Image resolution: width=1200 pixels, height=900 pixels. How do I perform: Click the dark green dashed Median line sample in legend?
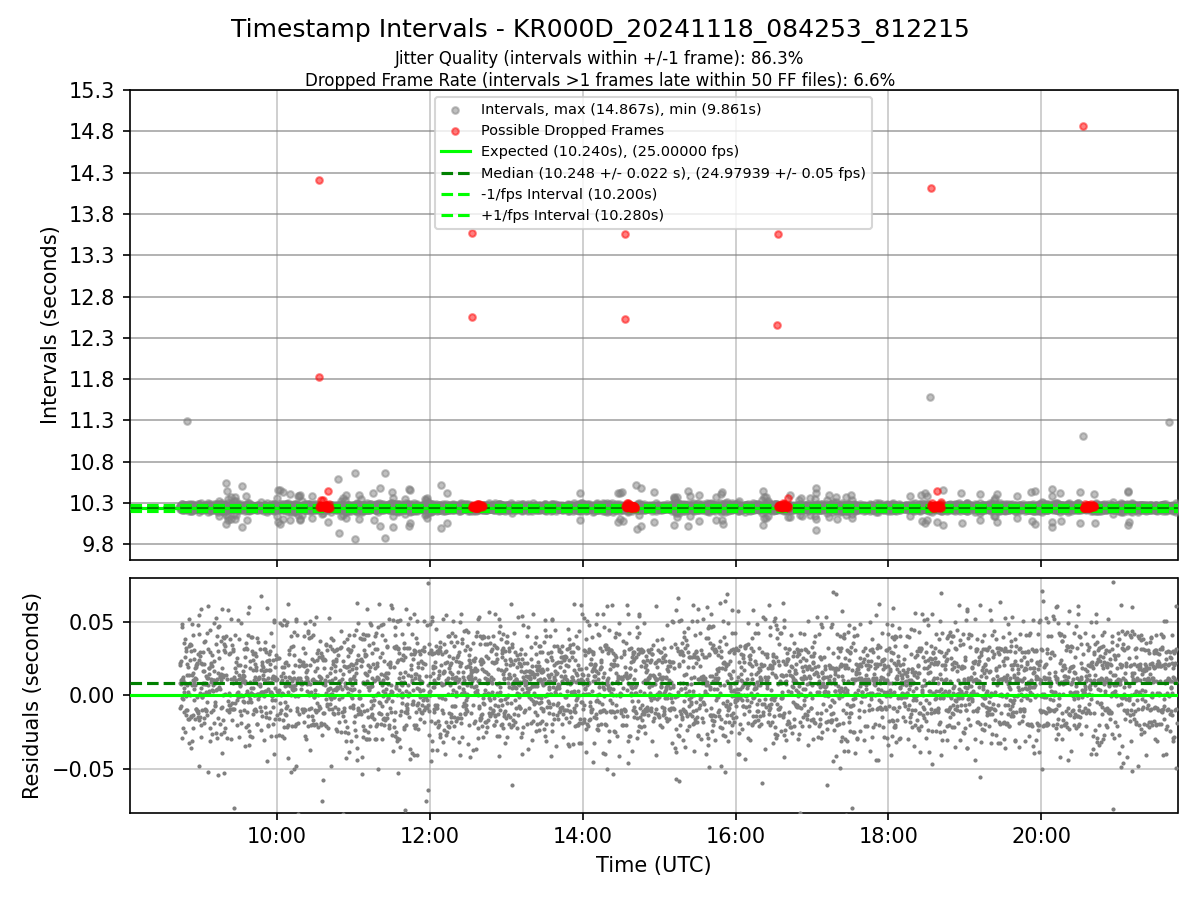tap(455, 173)
